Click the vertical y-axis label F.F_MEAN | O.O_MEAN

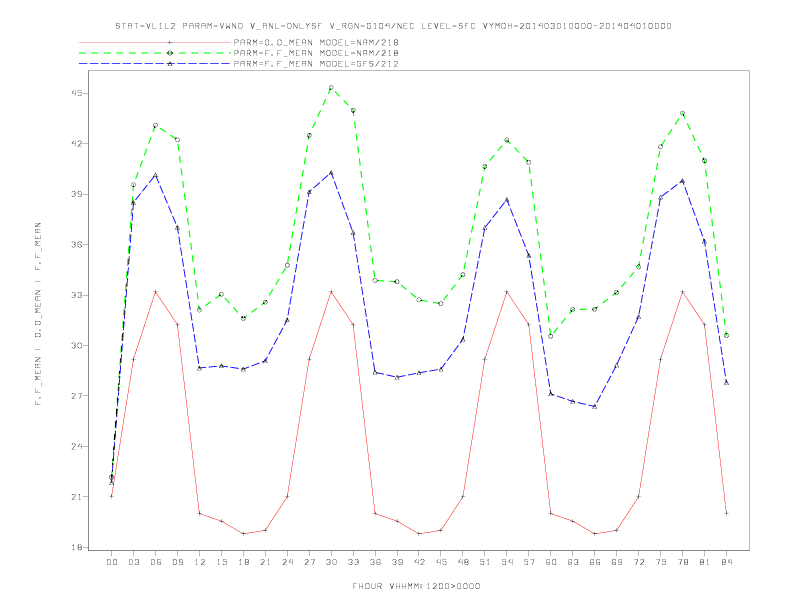[x=38, y=314]
